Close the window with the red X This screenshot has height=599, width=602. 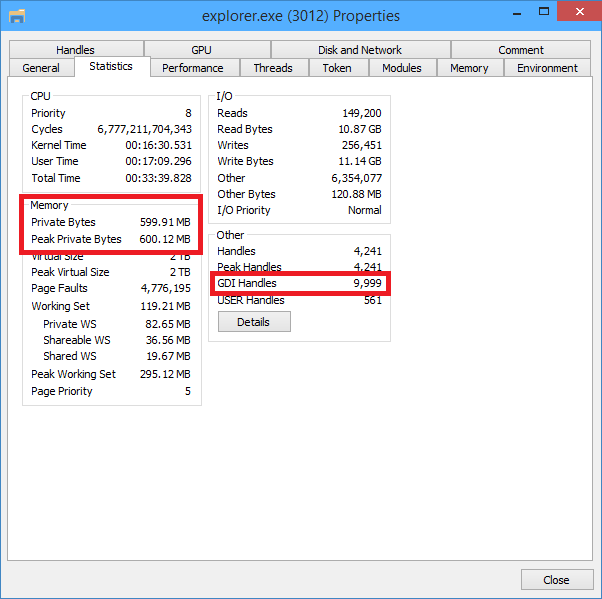coord(579,12)
